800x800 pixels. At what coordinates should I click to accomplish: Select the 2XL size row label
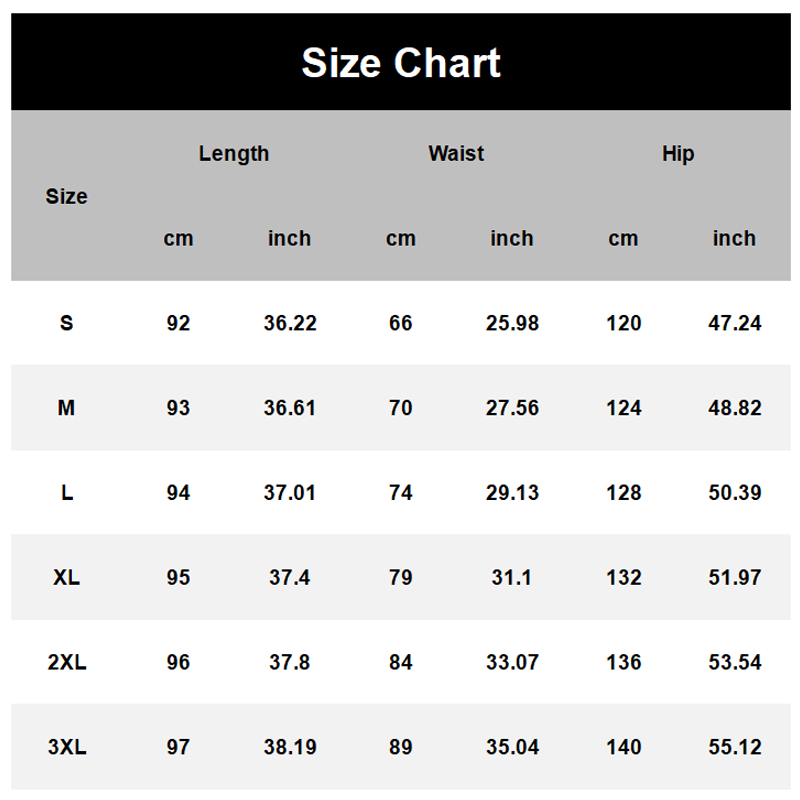66,662
